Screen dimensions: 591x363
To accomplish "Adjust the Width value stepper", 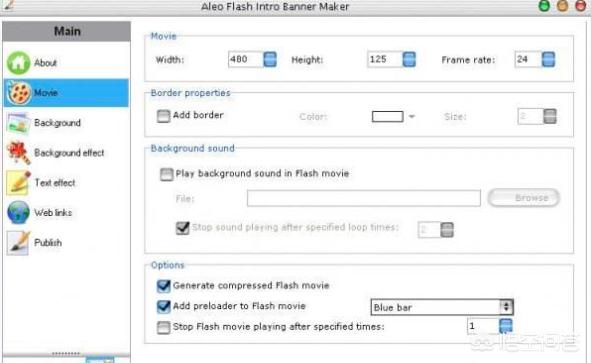I will click(x=270, y=59).
